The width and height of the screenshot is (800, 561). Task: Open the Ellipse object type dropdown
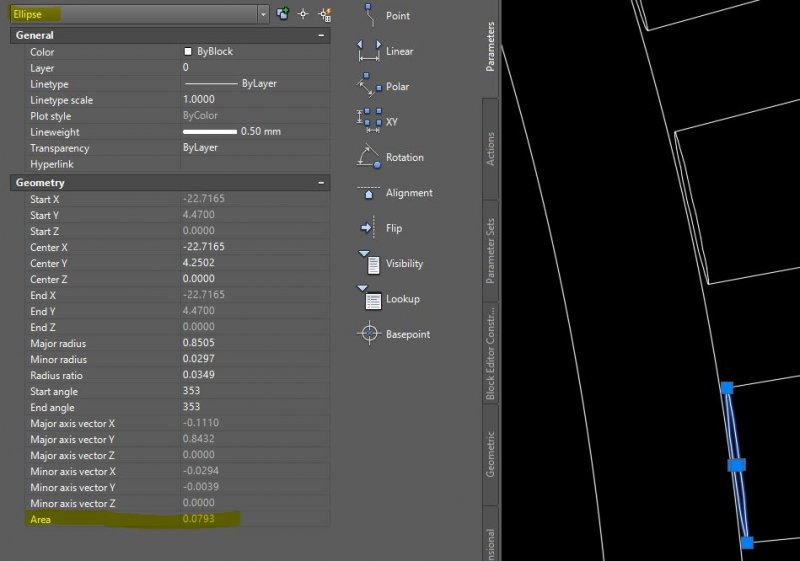(x=263, y=14)
